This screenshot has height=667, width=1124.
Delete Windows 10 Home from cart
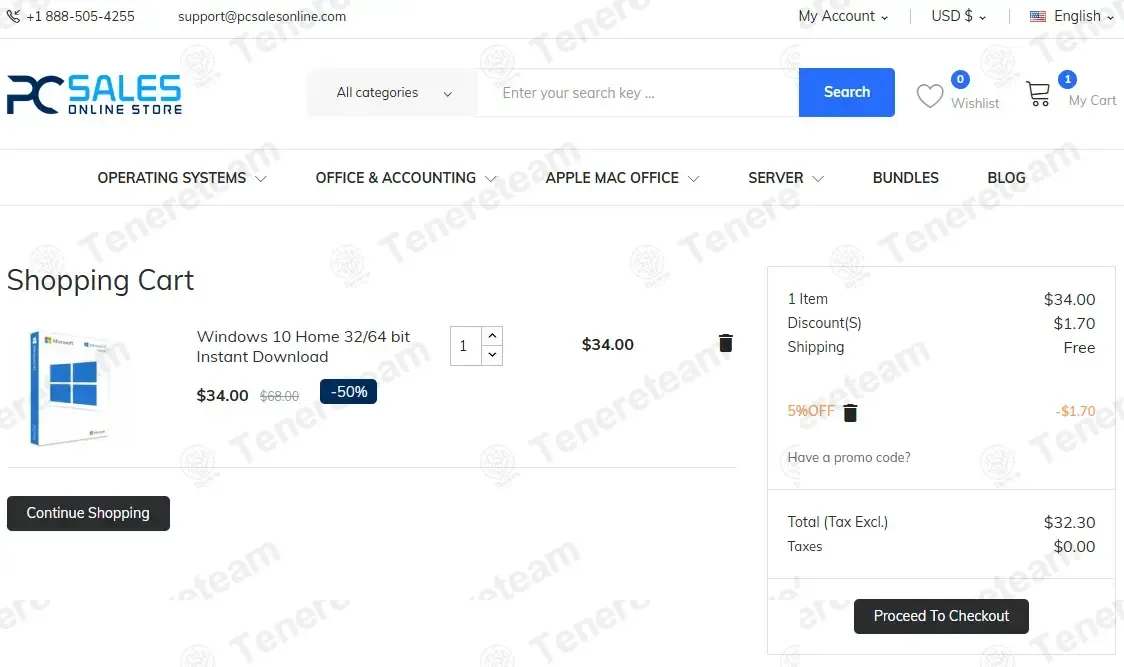(x=726, y=343)
